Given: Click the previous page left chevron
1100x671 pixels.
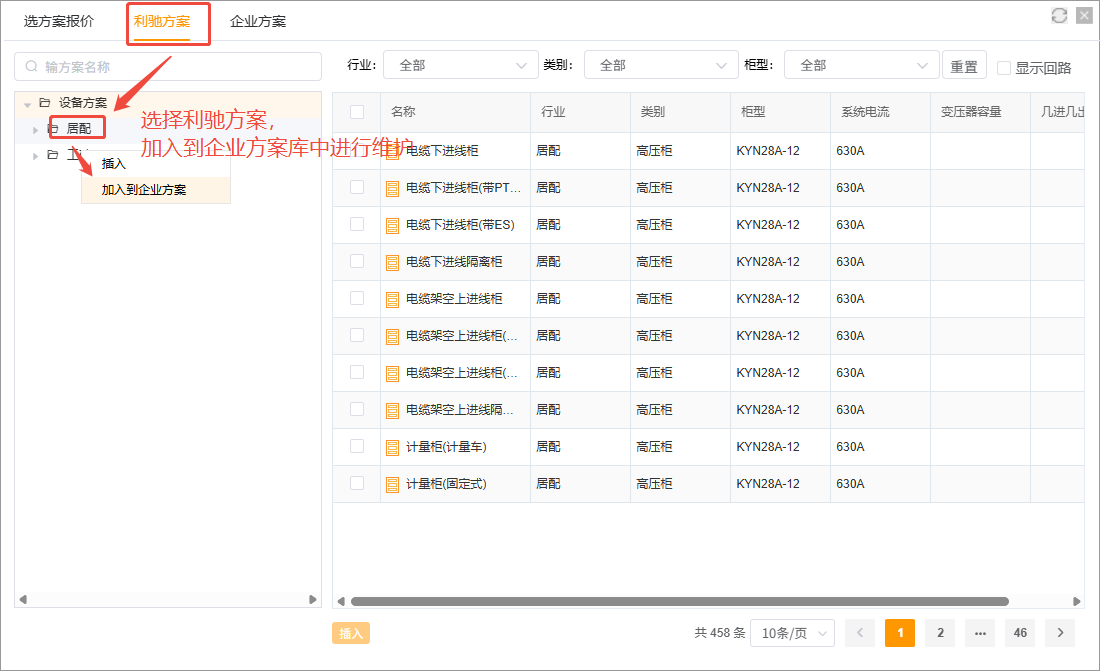Looking at the screenshot, I should point(859,633).
